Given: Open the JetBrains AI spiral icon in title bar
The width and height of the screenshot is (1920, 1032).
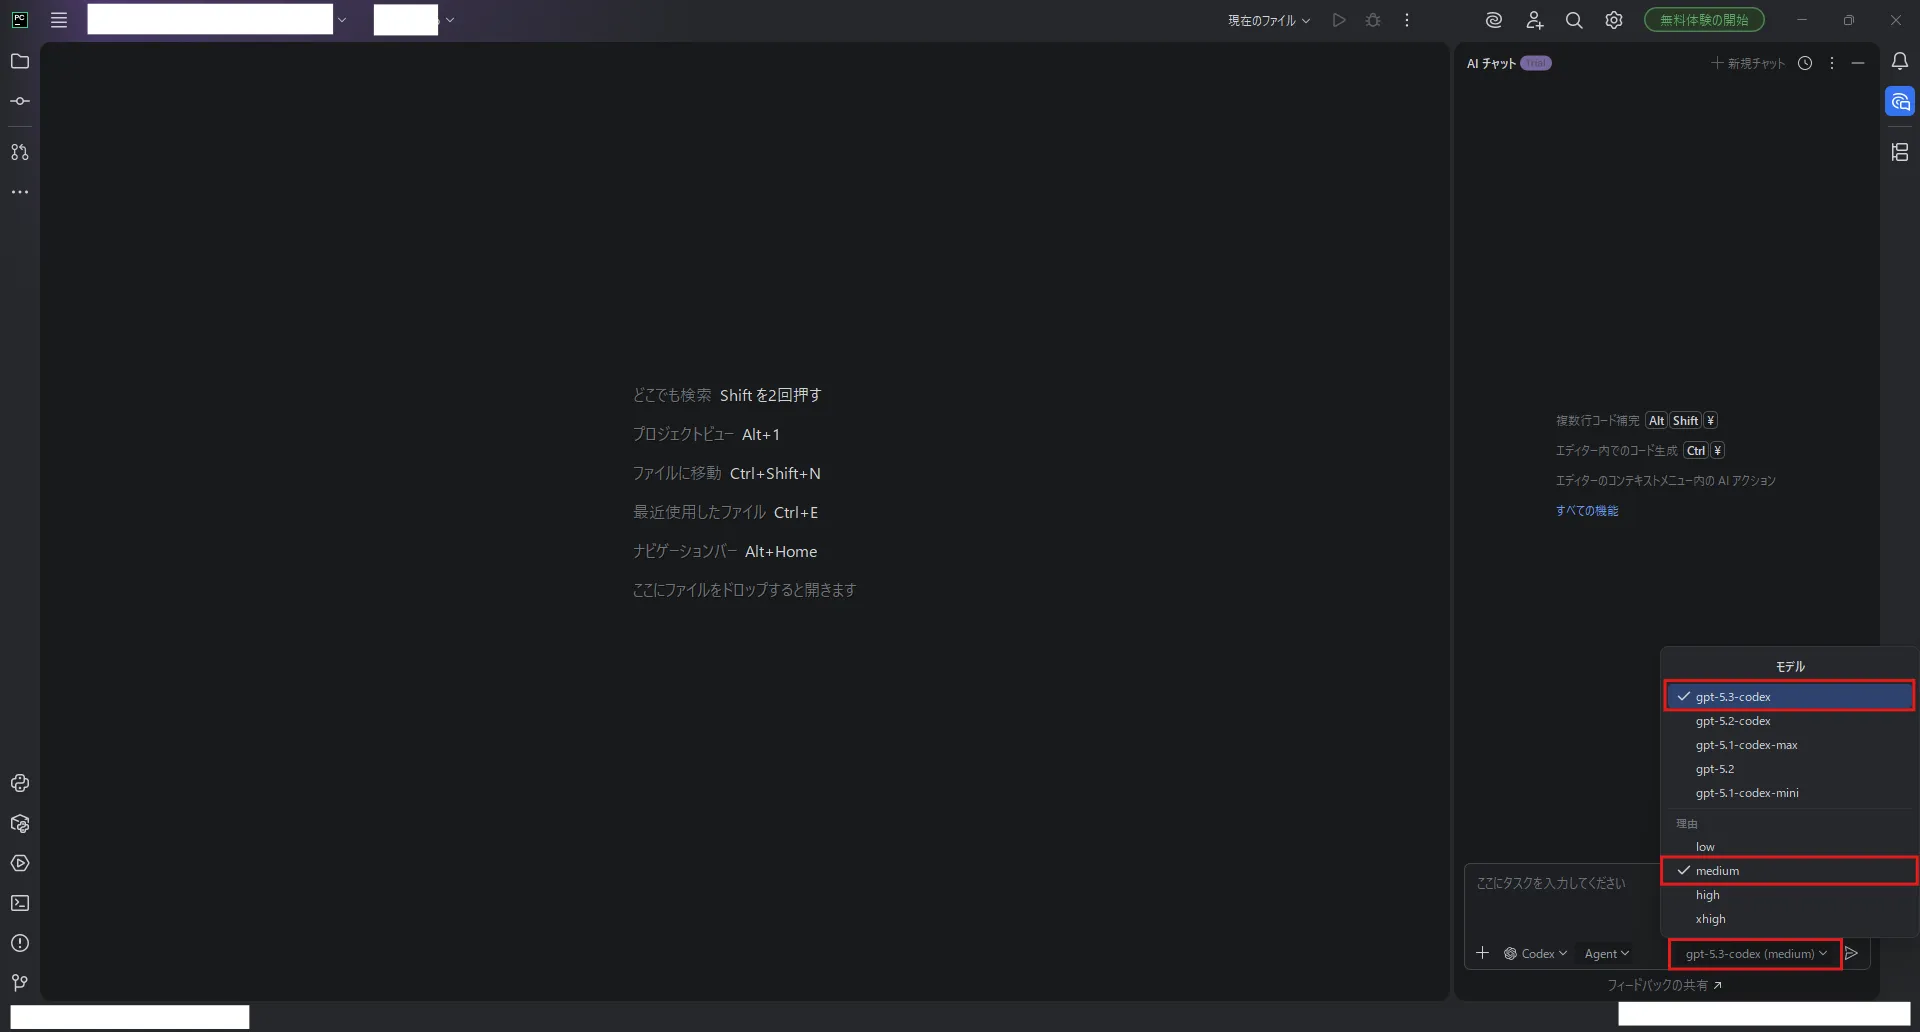Looking at the screenshot, I should tap(1494, 20).
